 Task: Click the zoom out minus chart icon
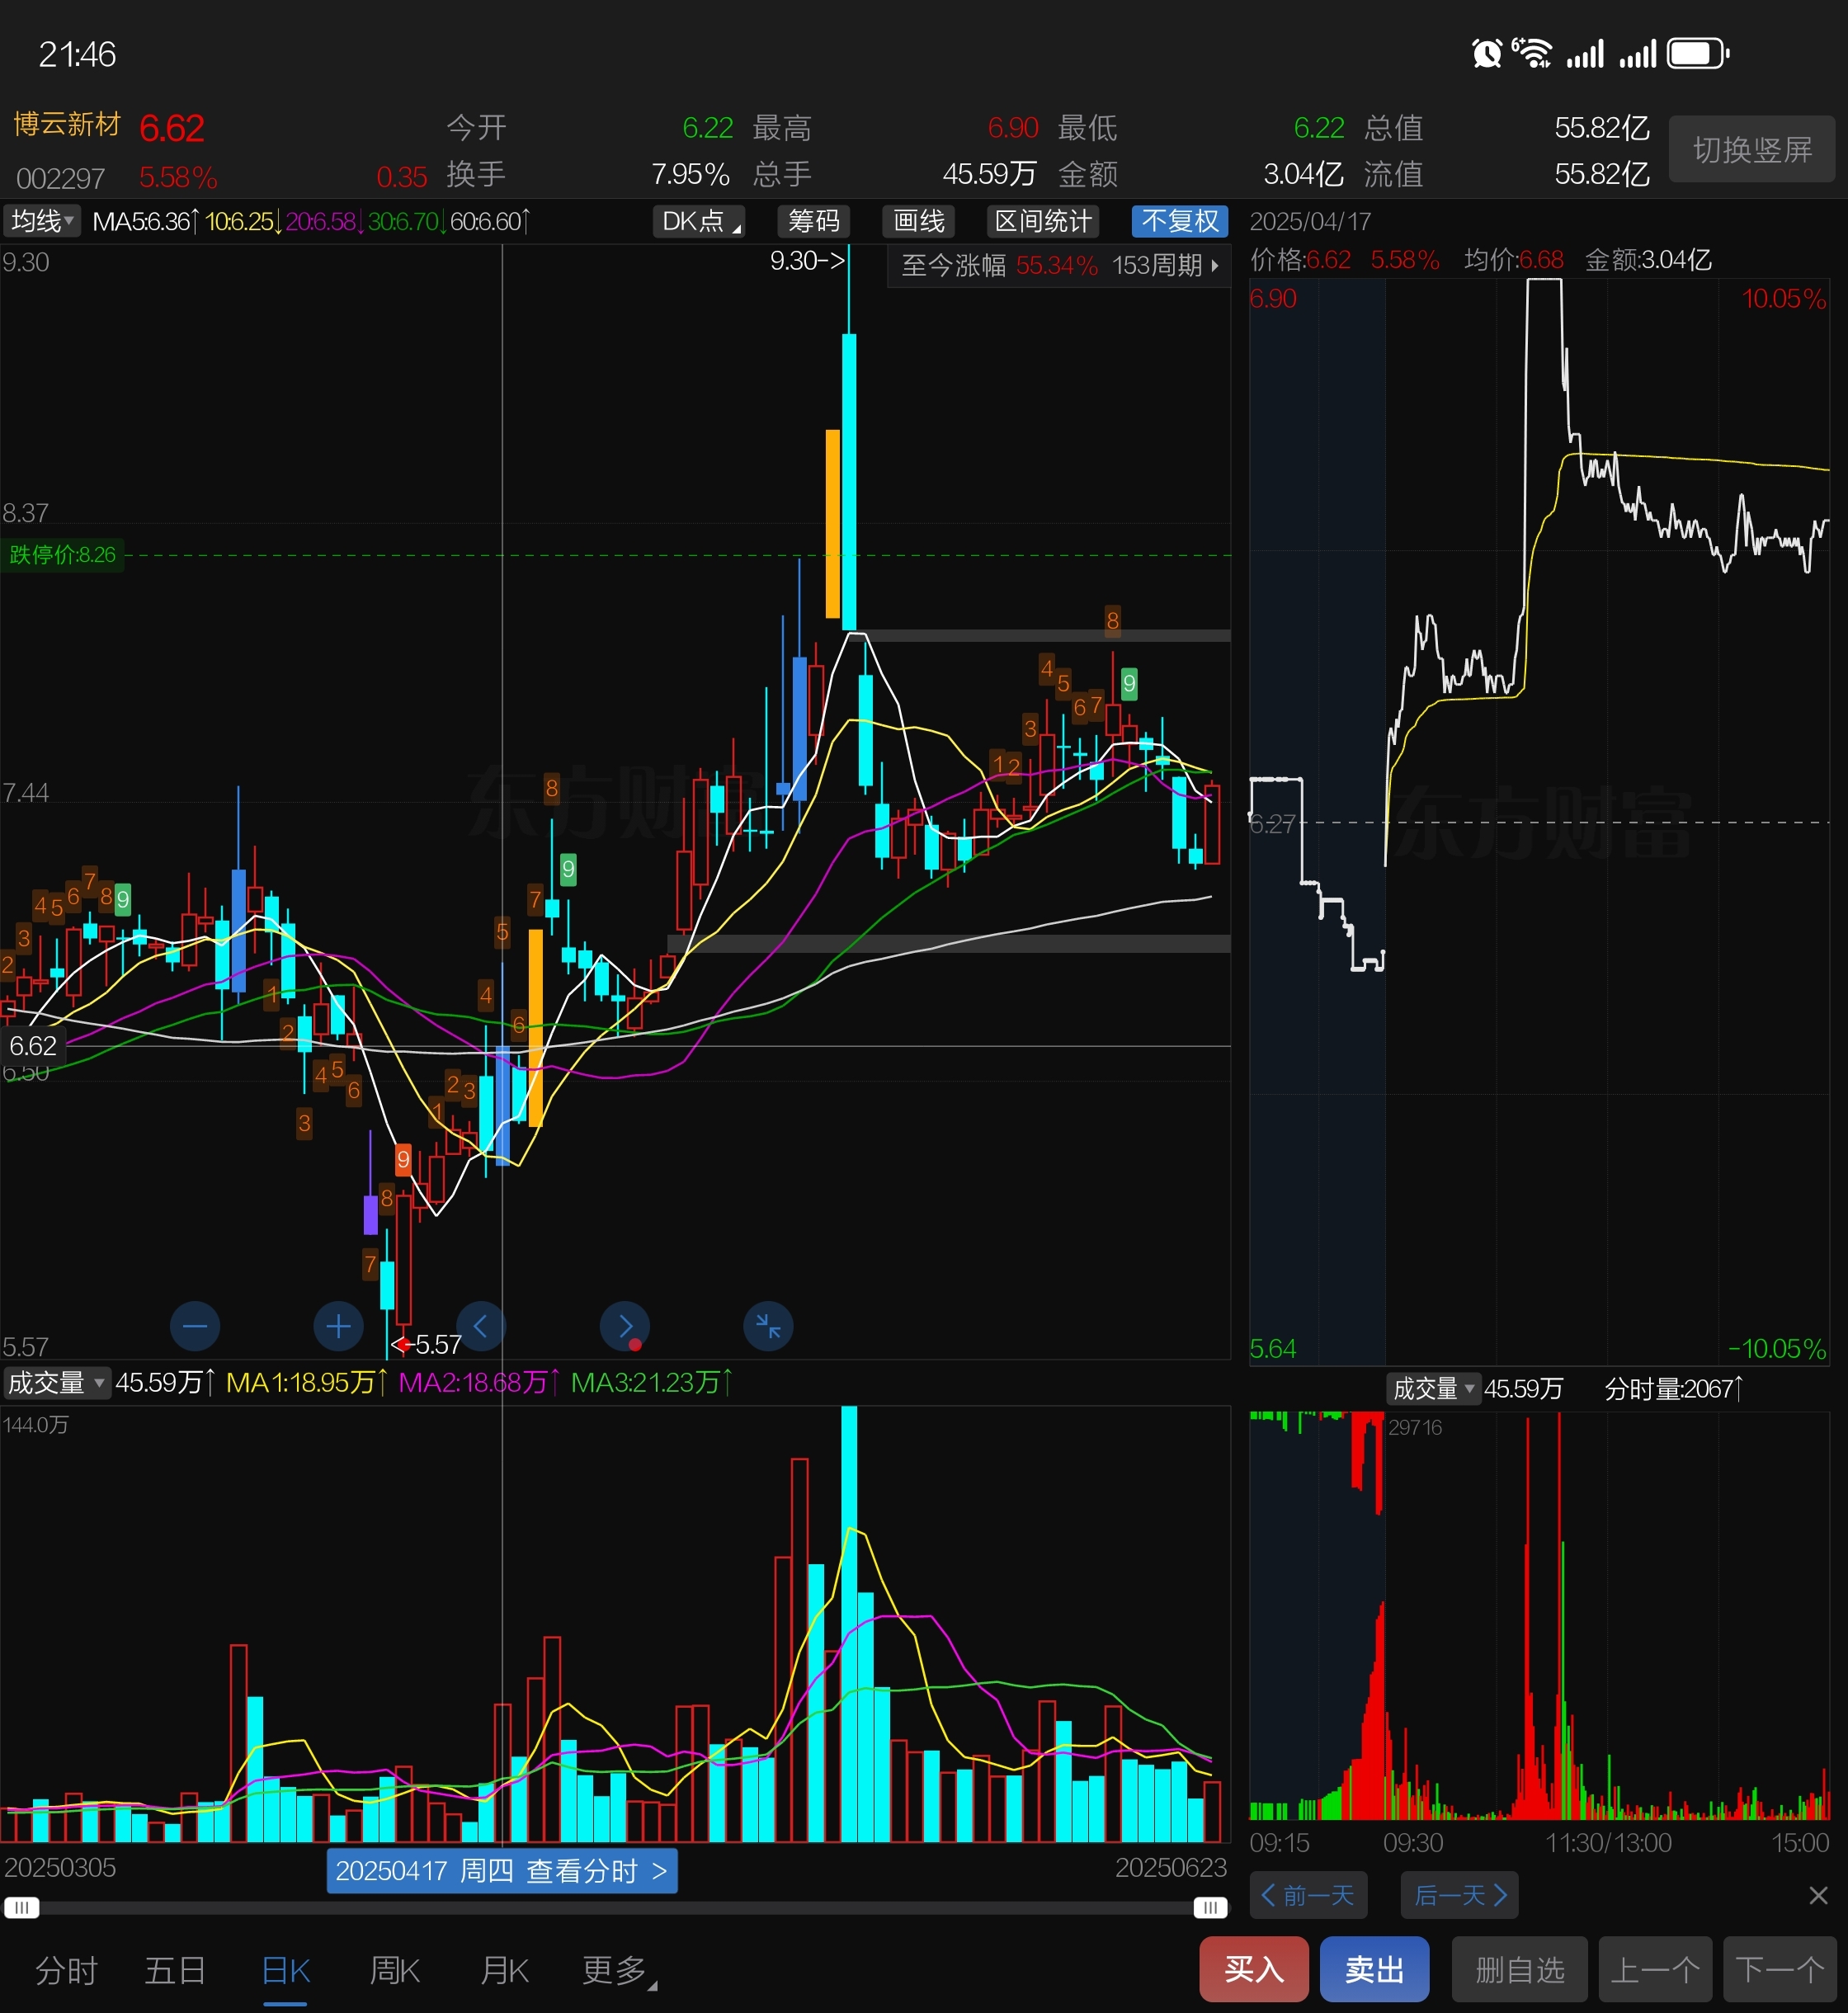click(x=195, y=1327)
